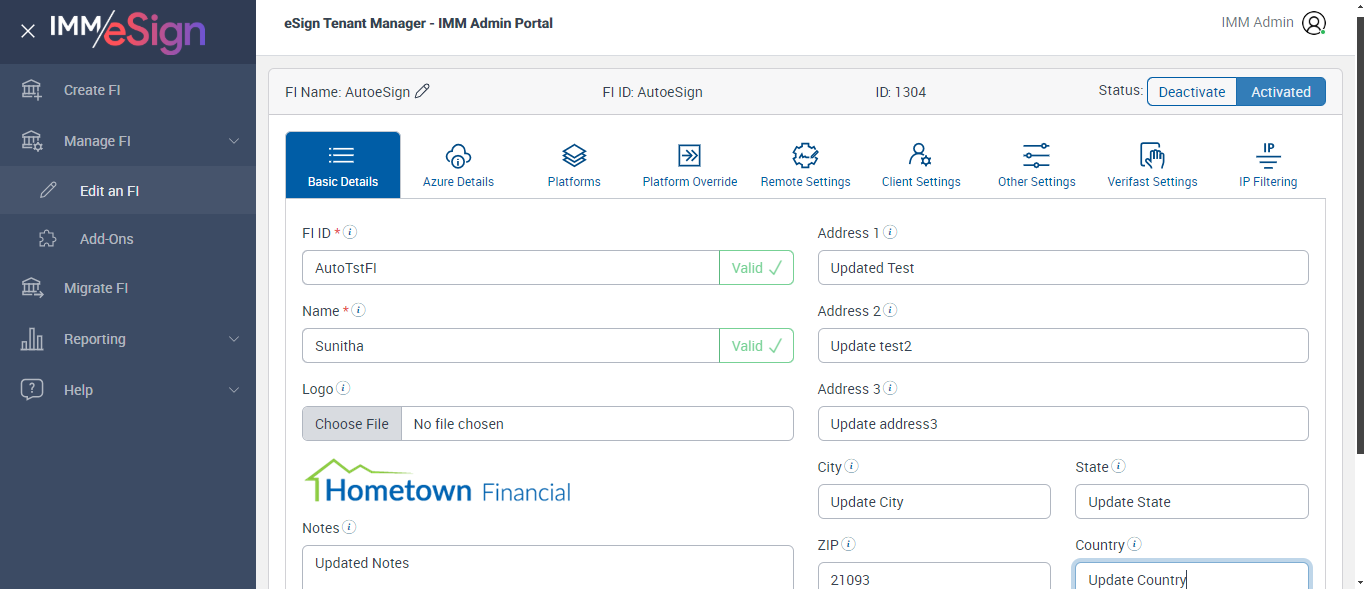Viewport: 1366px width, 589px height.
Task: Open the IMM Admin user profile icon
Action: 1314,23
